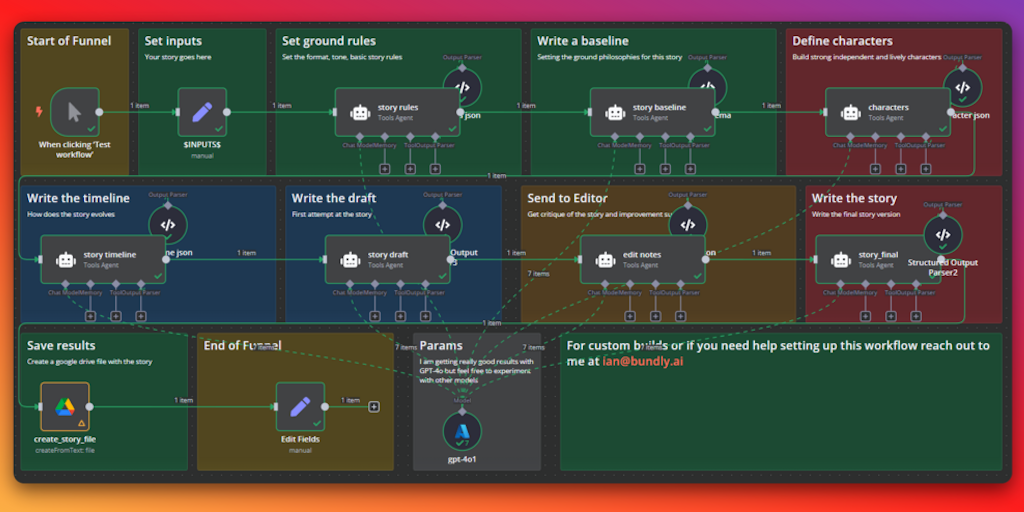Add Memory to story rules agent
Image resolution: width=1024 pixels, height=512 pixels.
coord(385,168)
